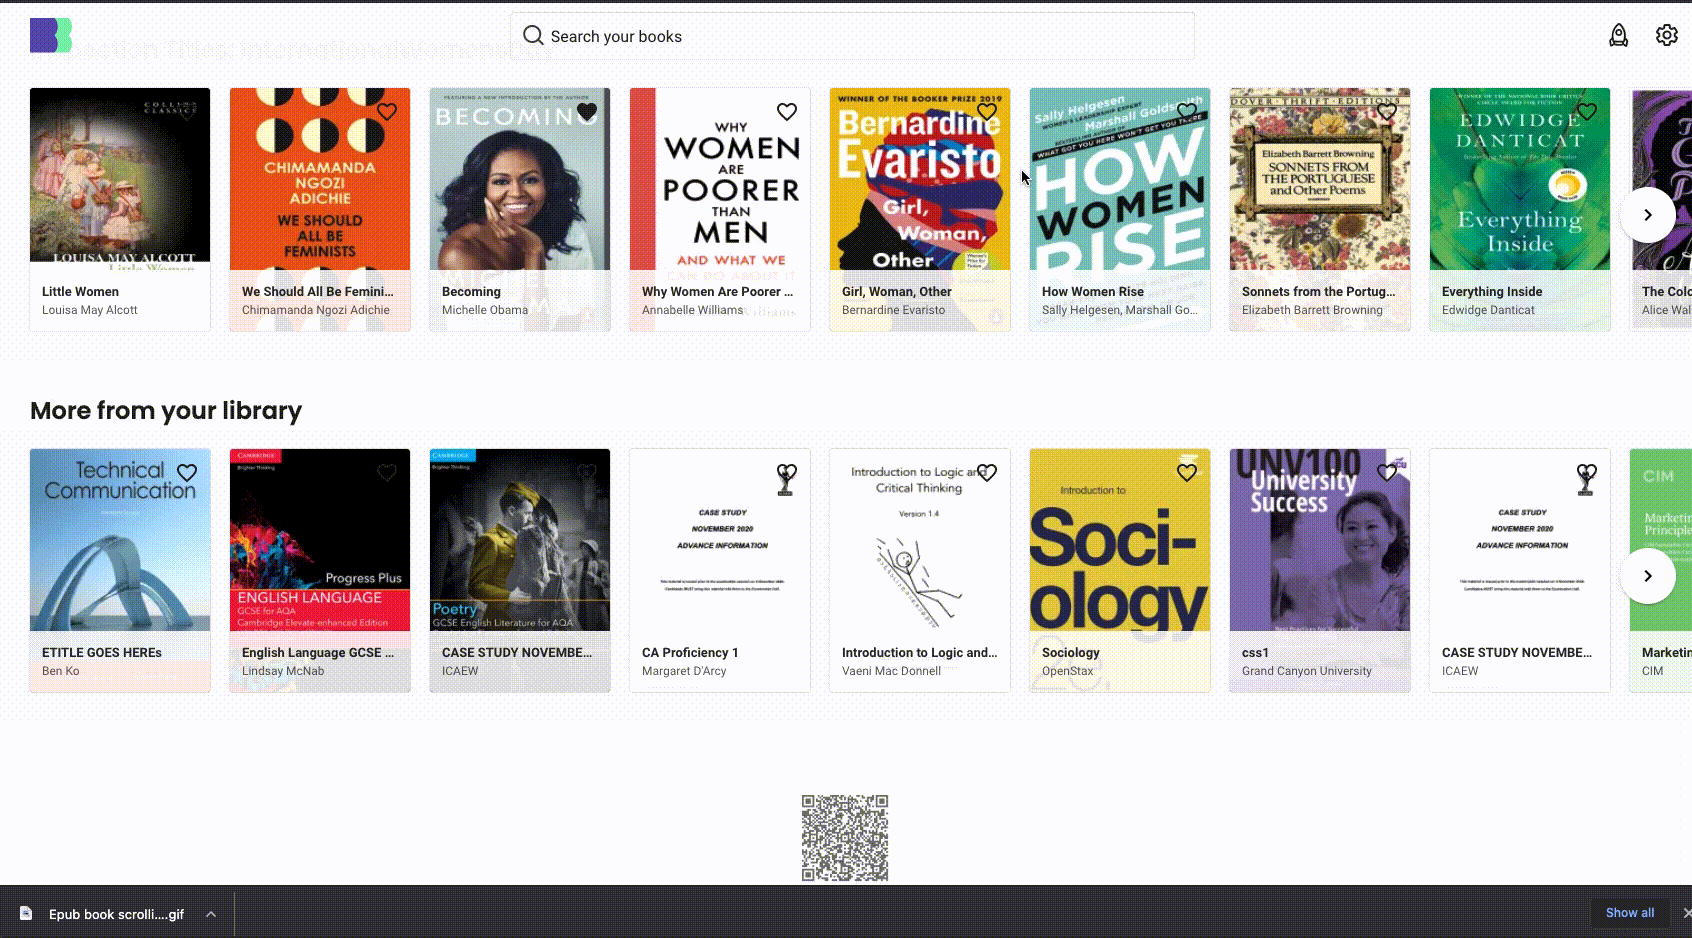This screenshot has width=1692, height=938.
Task: Show next books in library carousel
Action: (1648, 576)
